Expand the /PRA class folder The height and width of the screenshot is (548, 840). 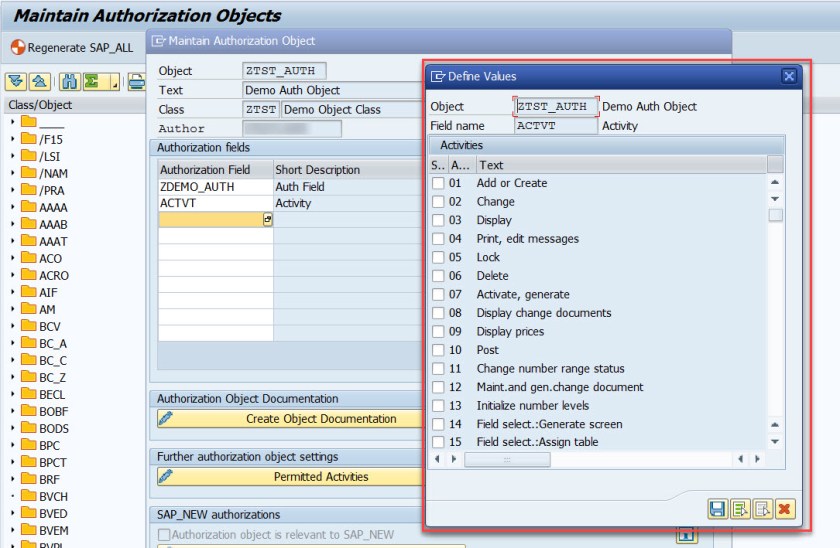coord(12,190)
